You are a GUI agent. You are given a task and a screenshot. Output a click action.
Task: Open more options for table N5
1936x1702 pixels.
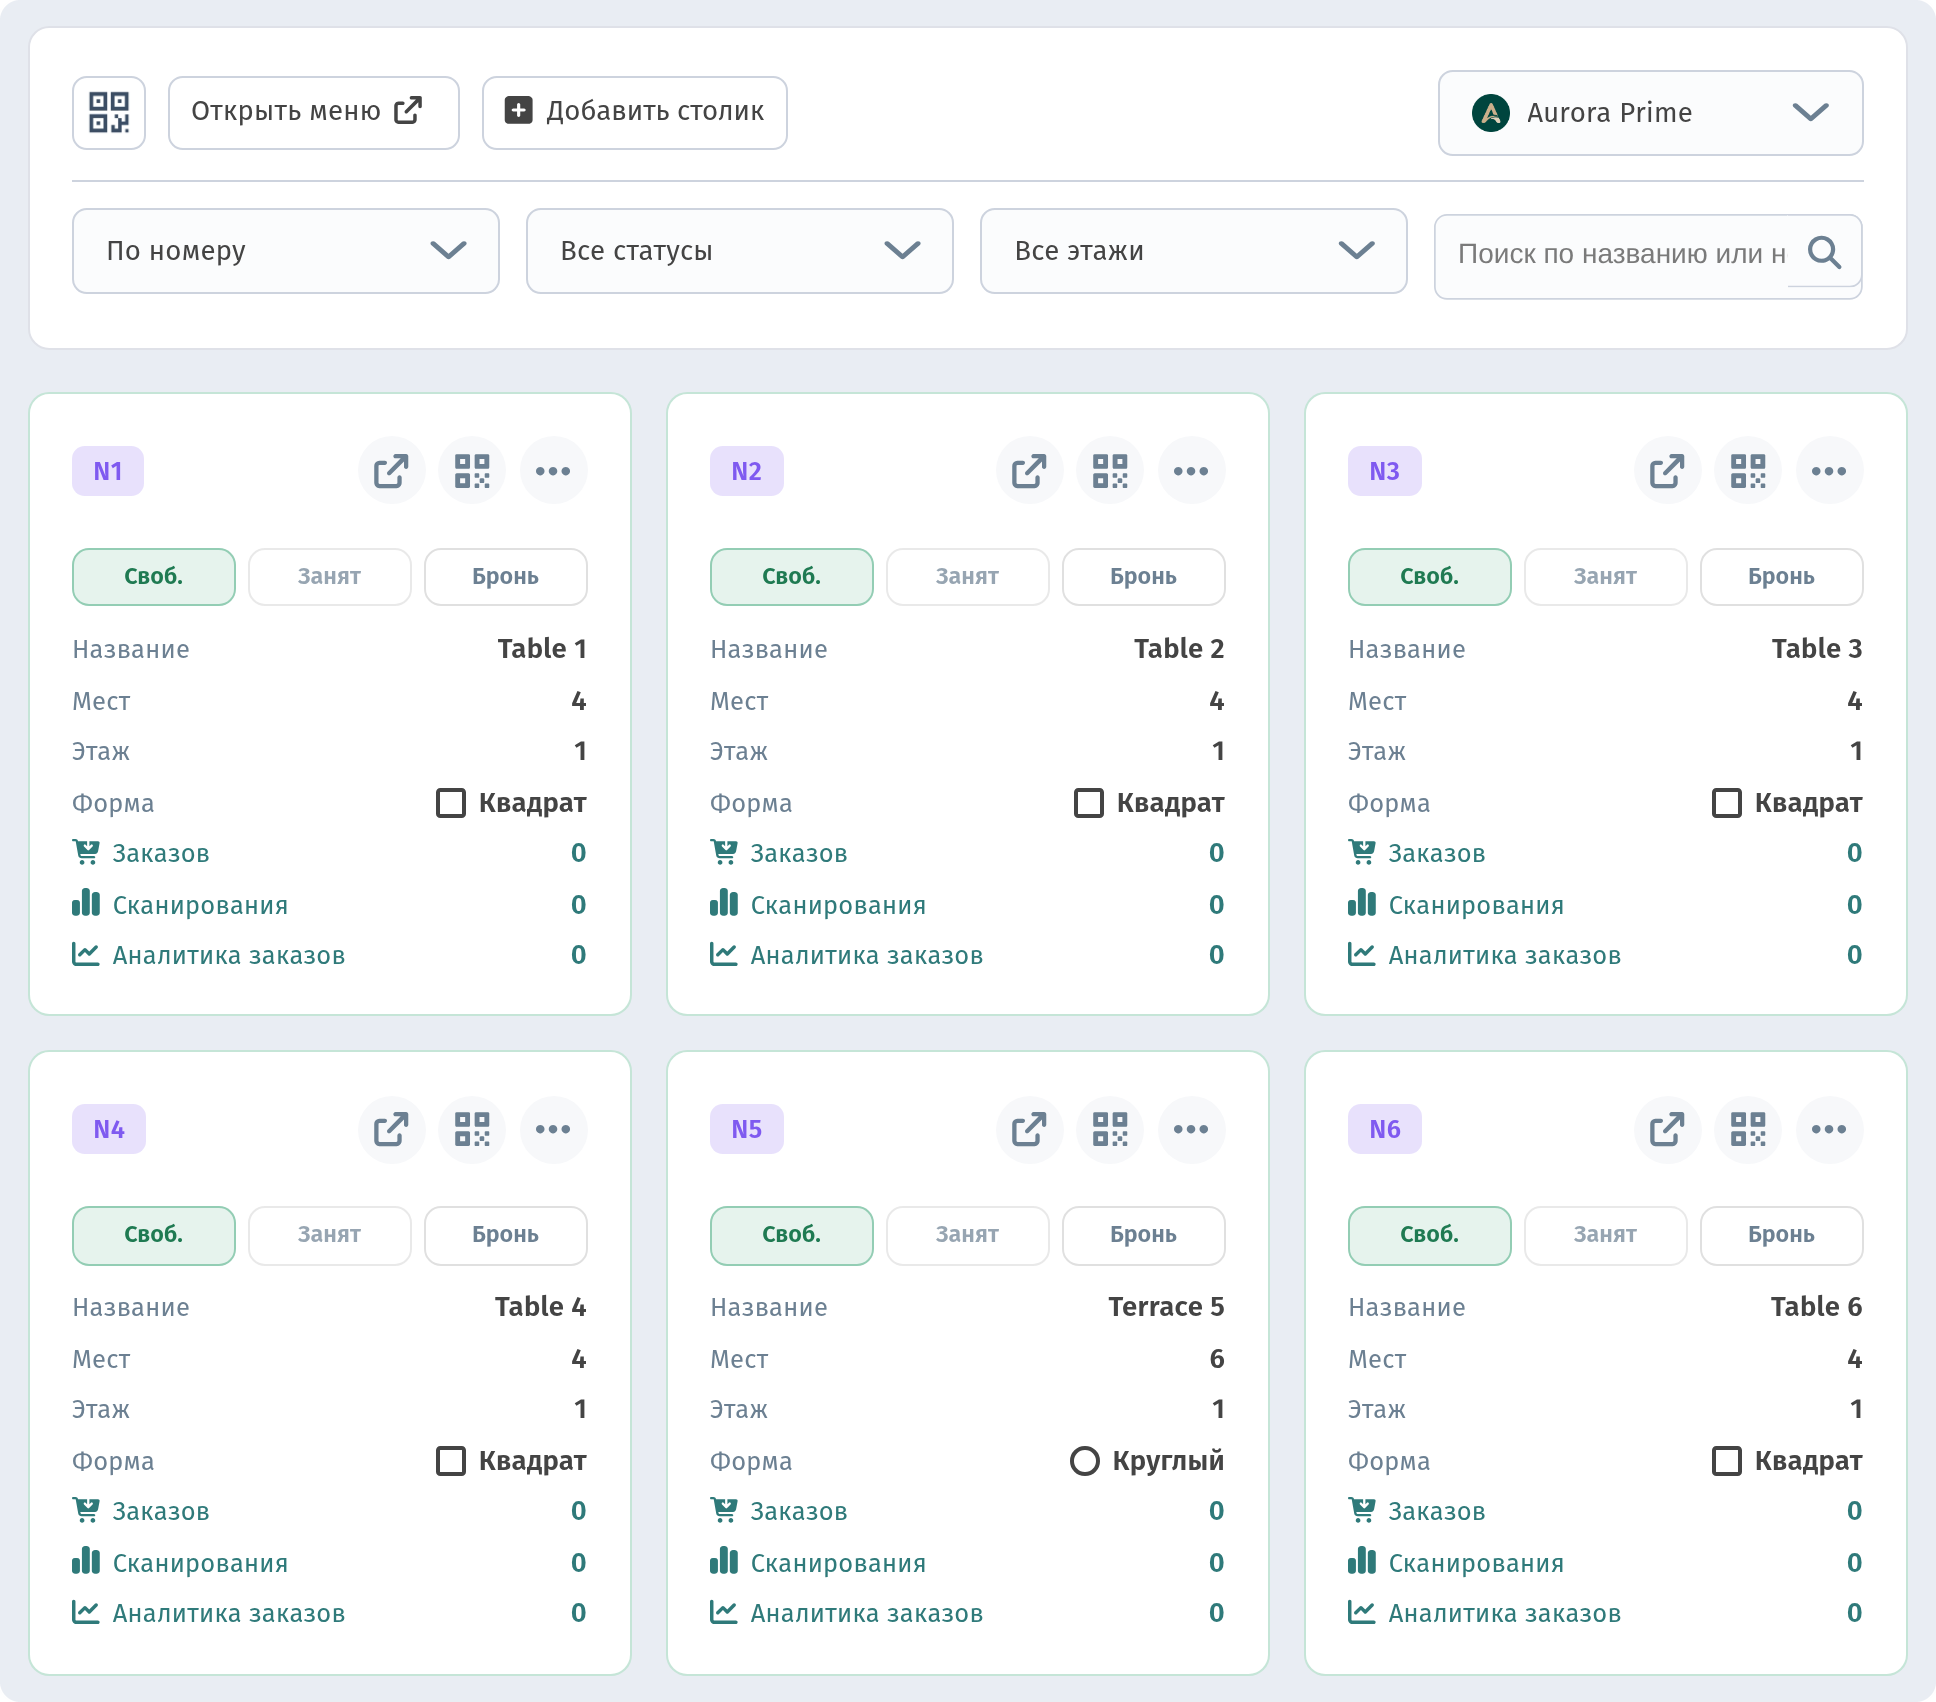pyautogui.click(x=1191, y=1129)
